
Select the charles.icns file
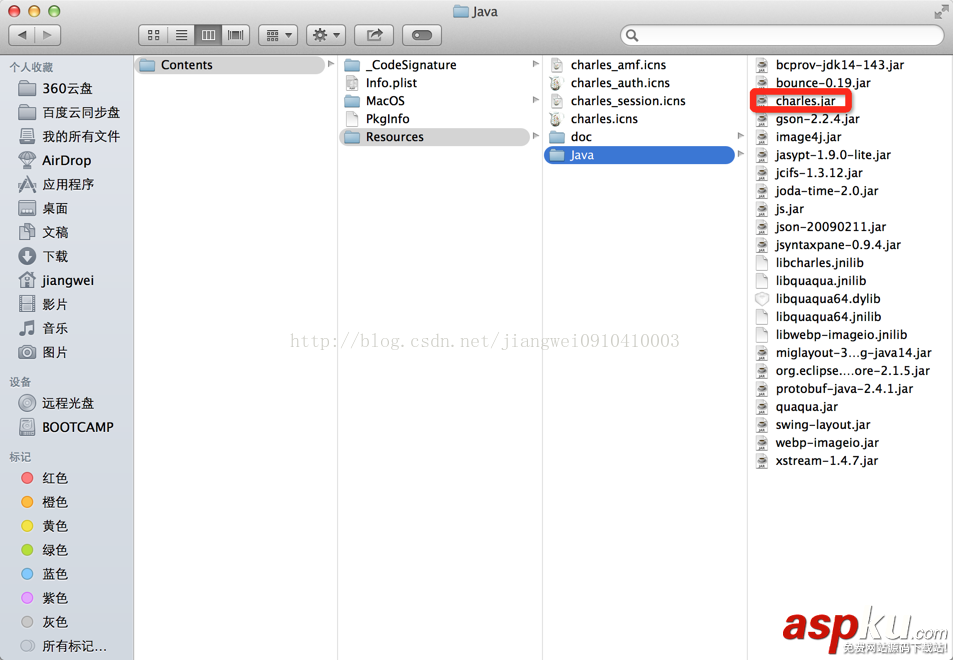point(639,119)
